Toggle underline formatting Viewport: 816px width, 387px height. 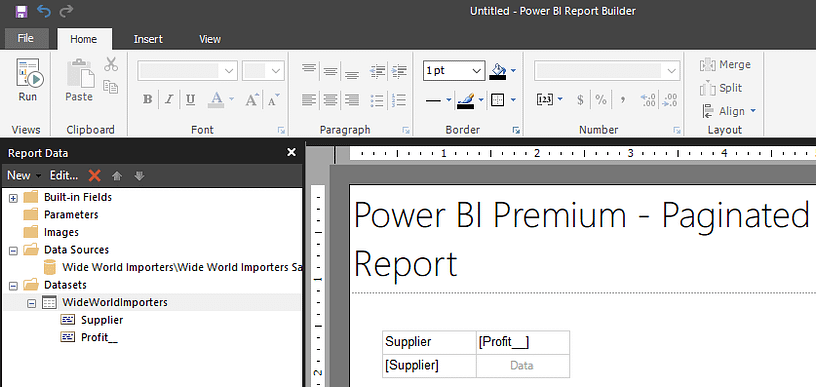pos(190,99)
